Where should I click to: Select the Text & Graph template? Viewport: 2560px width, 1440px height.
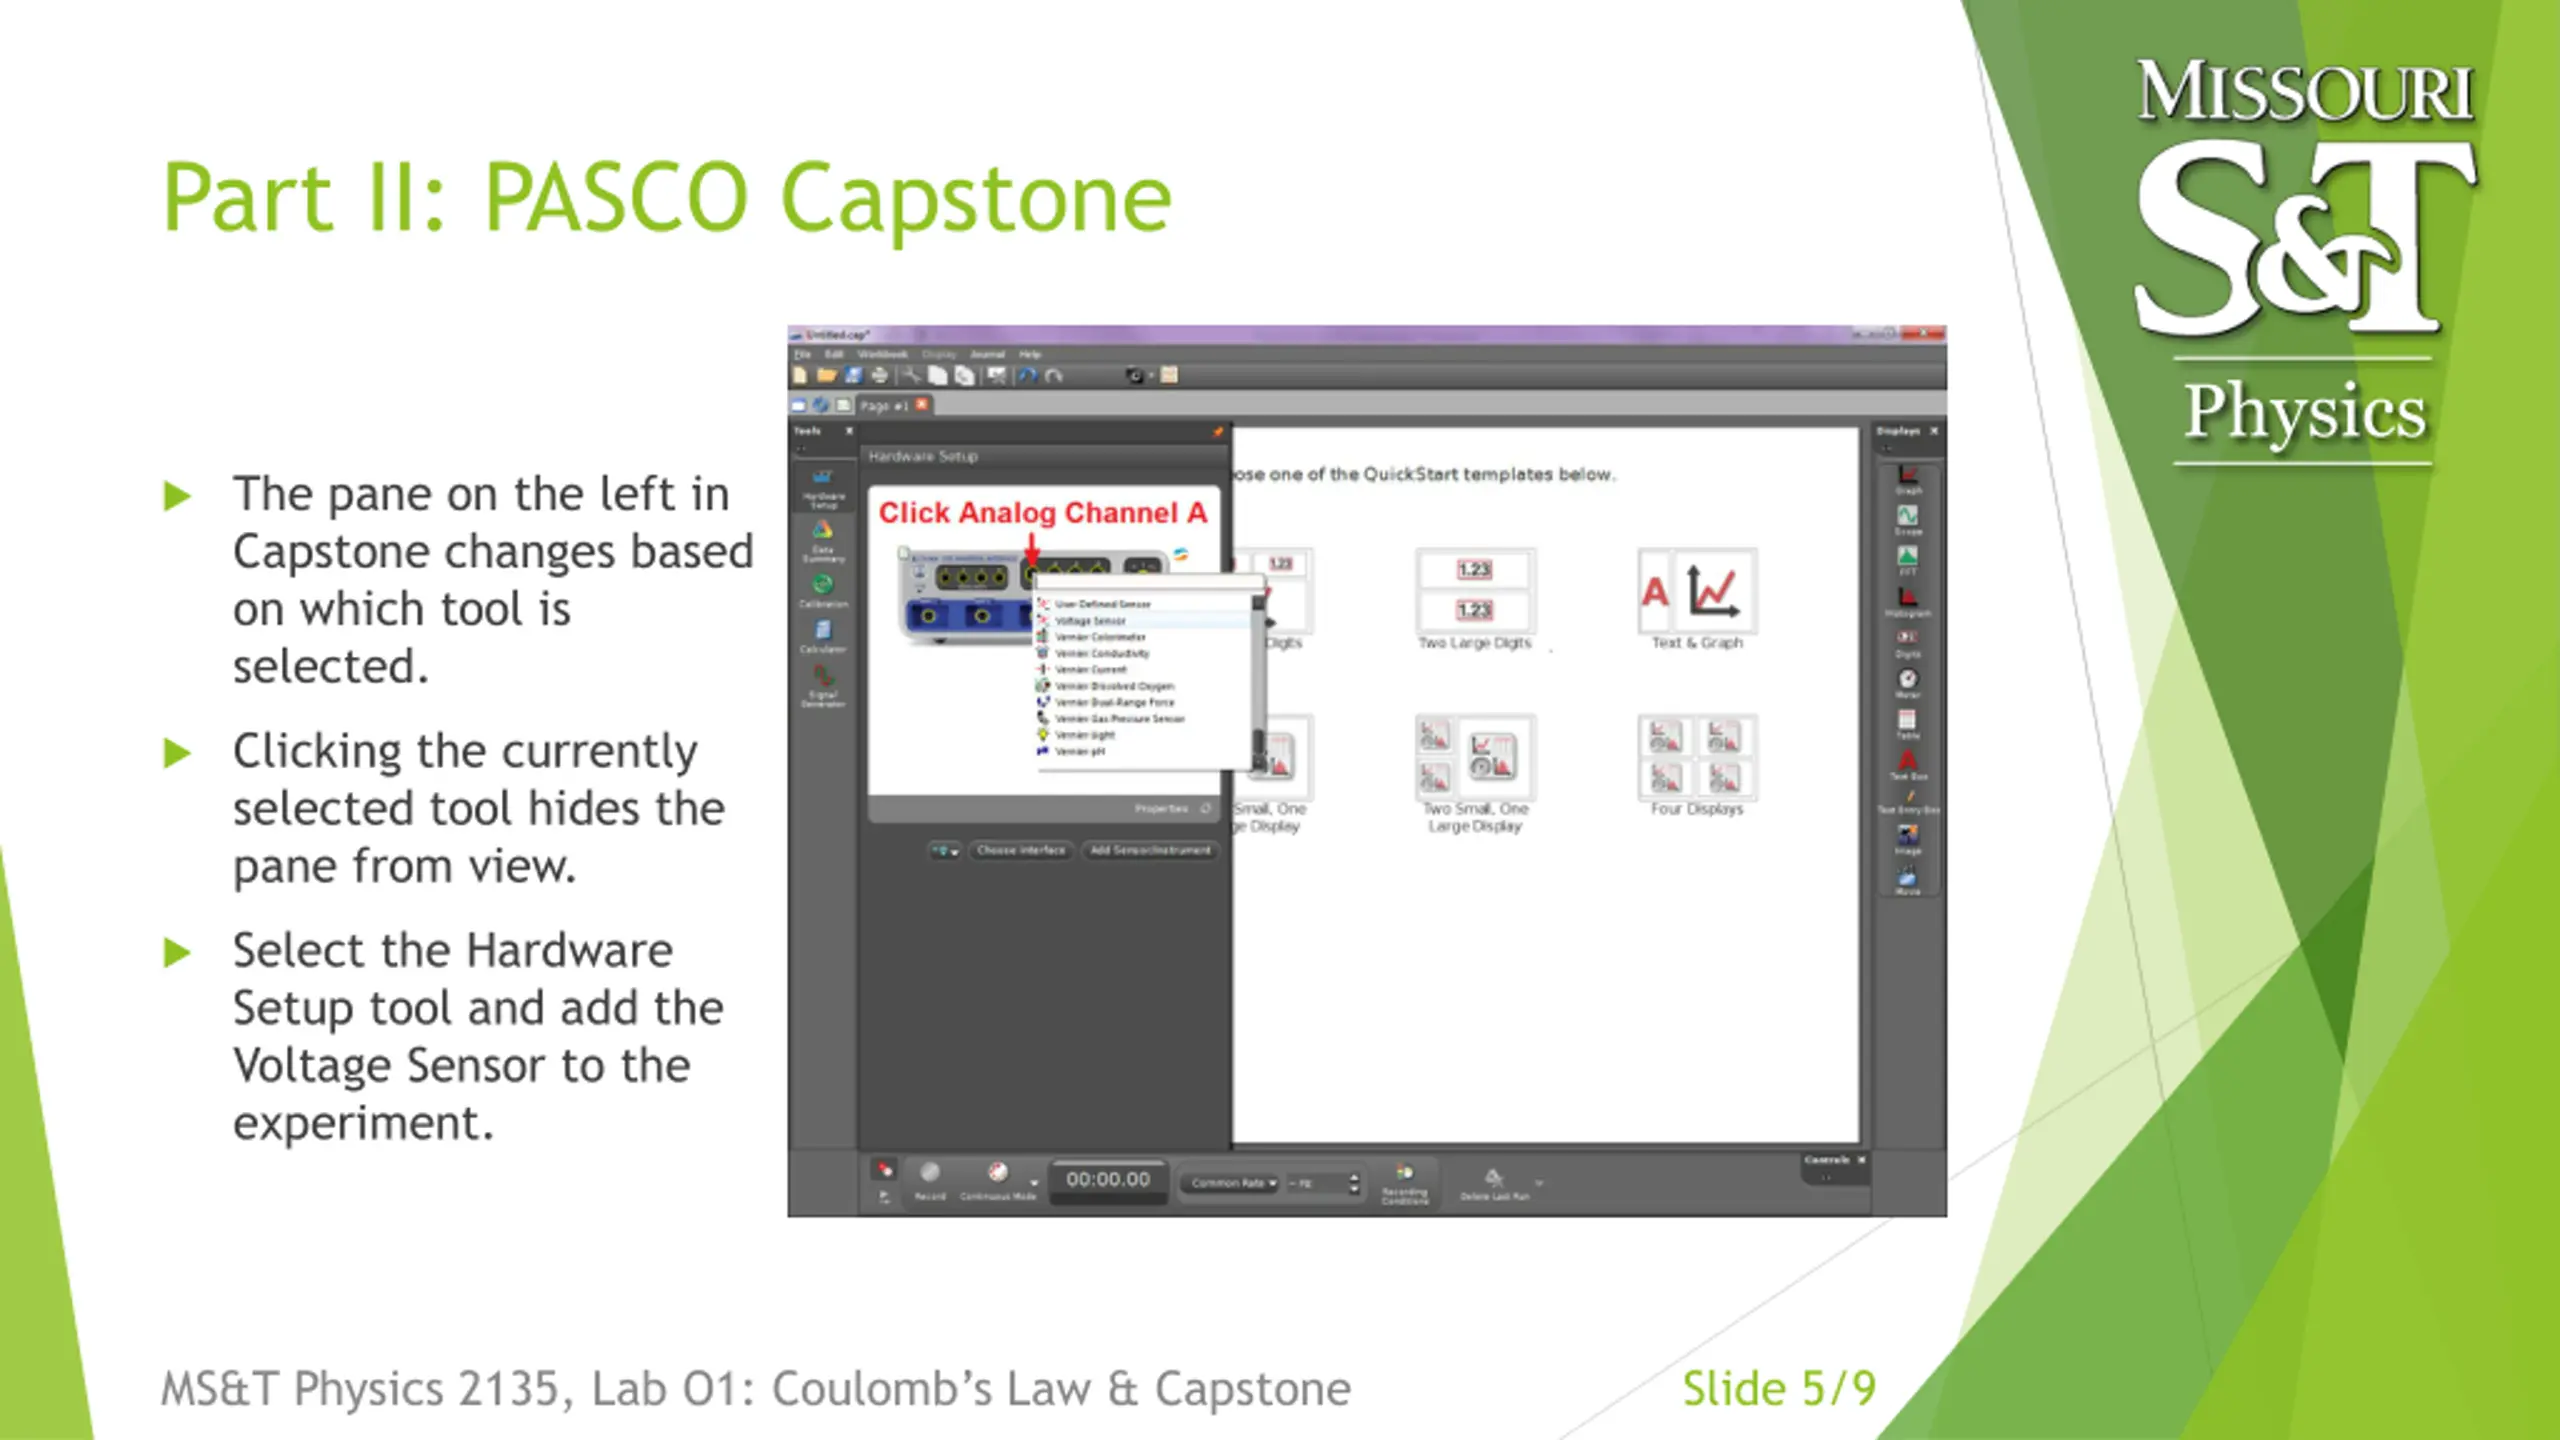coord(1697,599)
